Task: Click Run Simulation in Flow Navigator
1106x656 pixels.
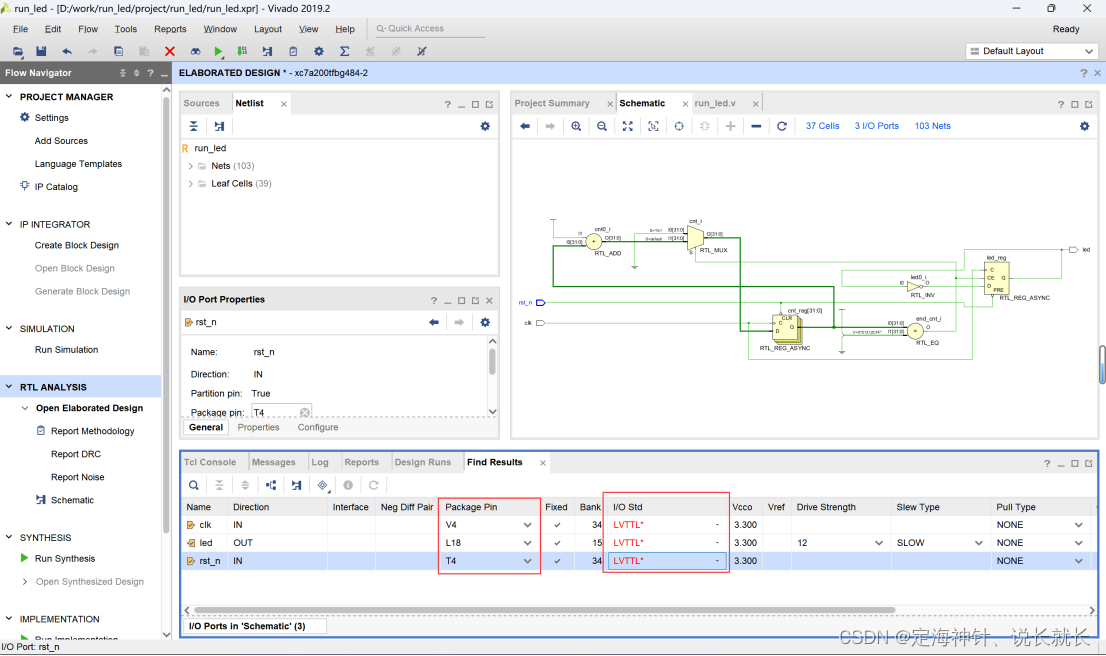Action: 66,349
